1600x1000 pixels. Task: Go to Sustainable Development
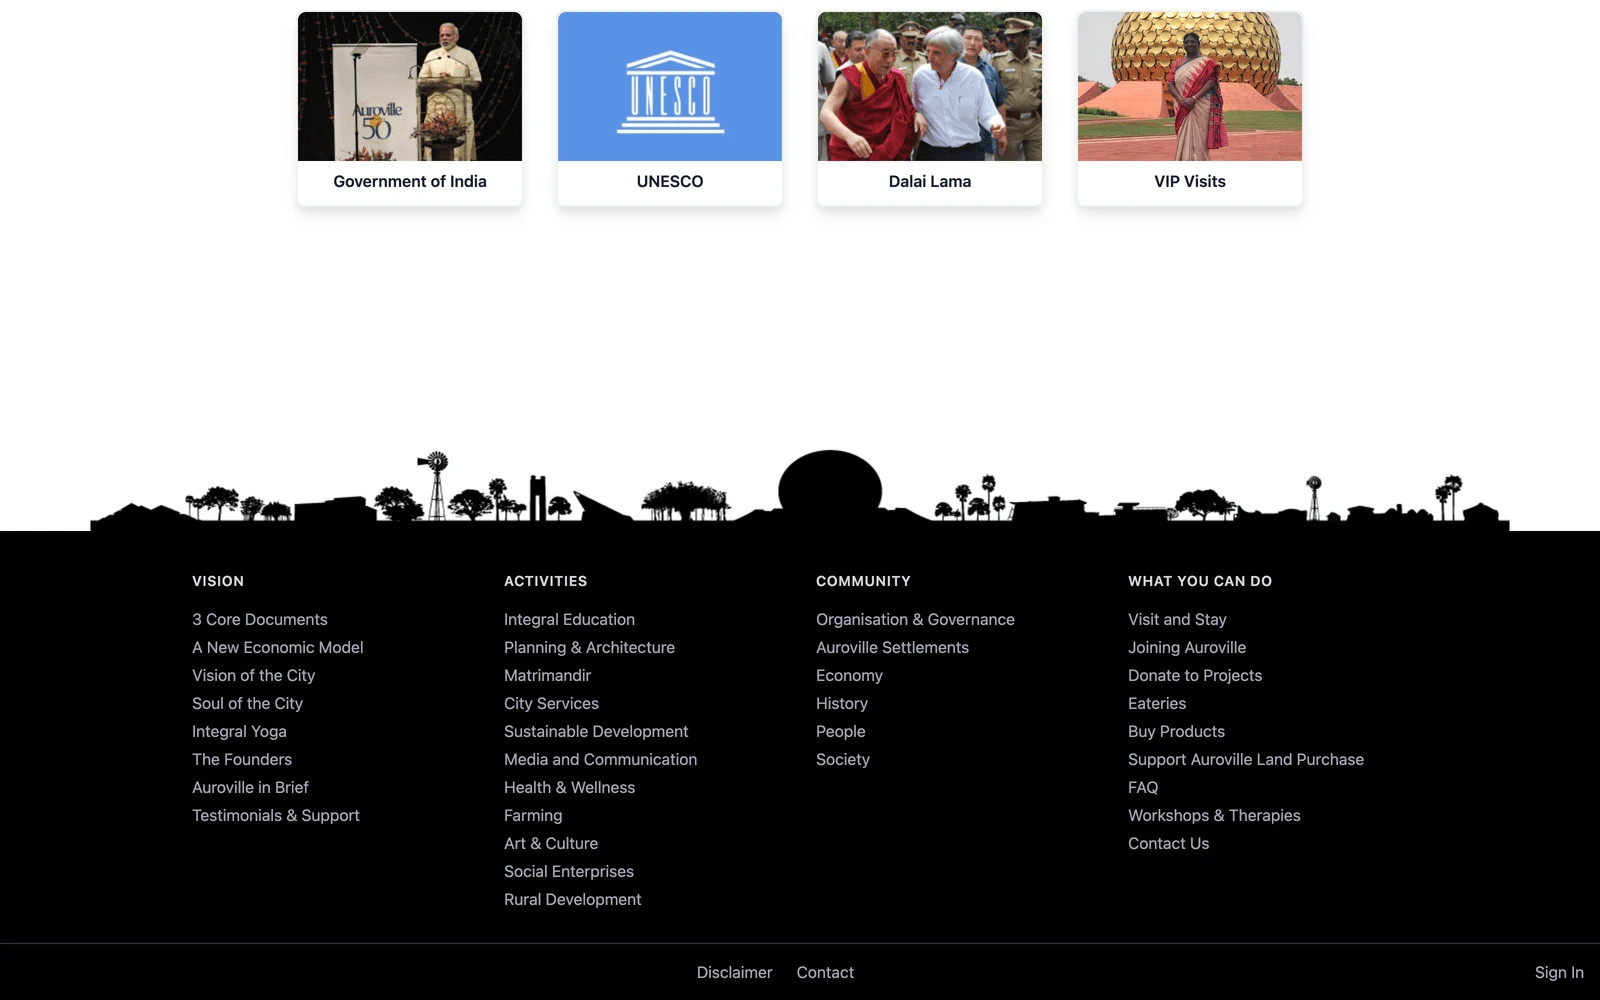click(x=596, y=731)
